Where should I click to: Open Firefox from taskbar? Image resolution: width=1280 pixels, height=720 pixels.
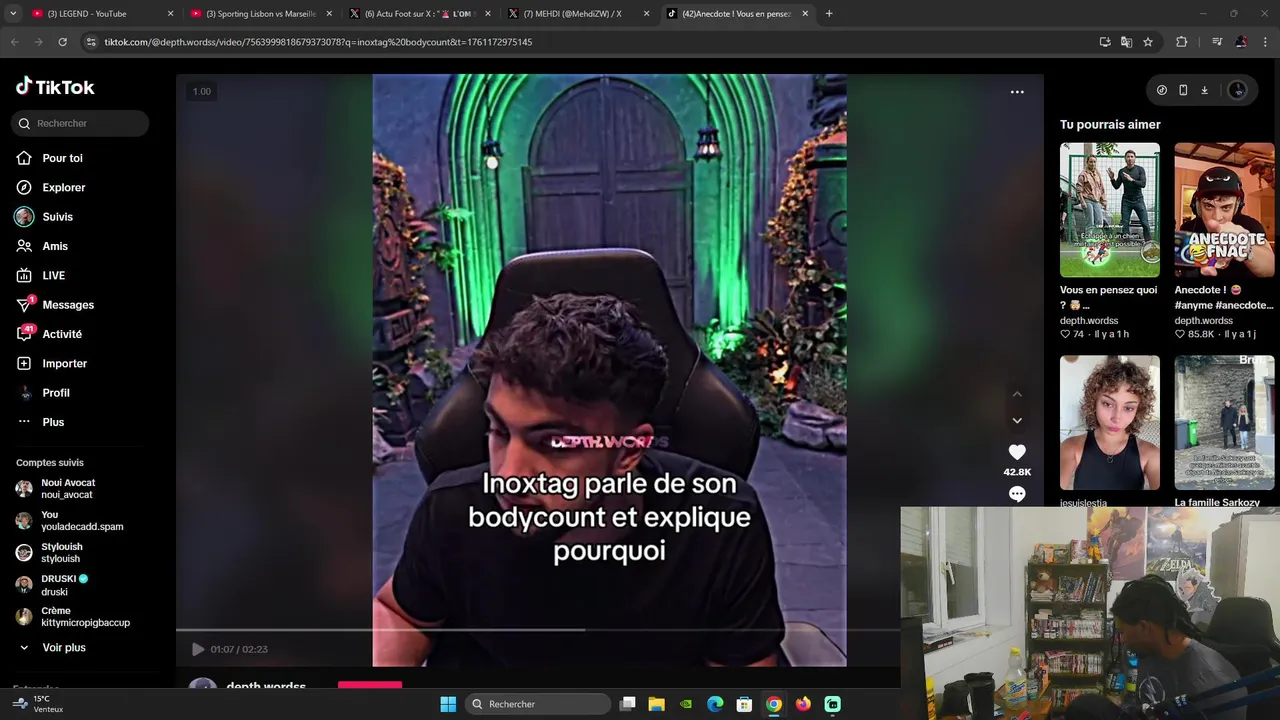(x=803, y=704)
